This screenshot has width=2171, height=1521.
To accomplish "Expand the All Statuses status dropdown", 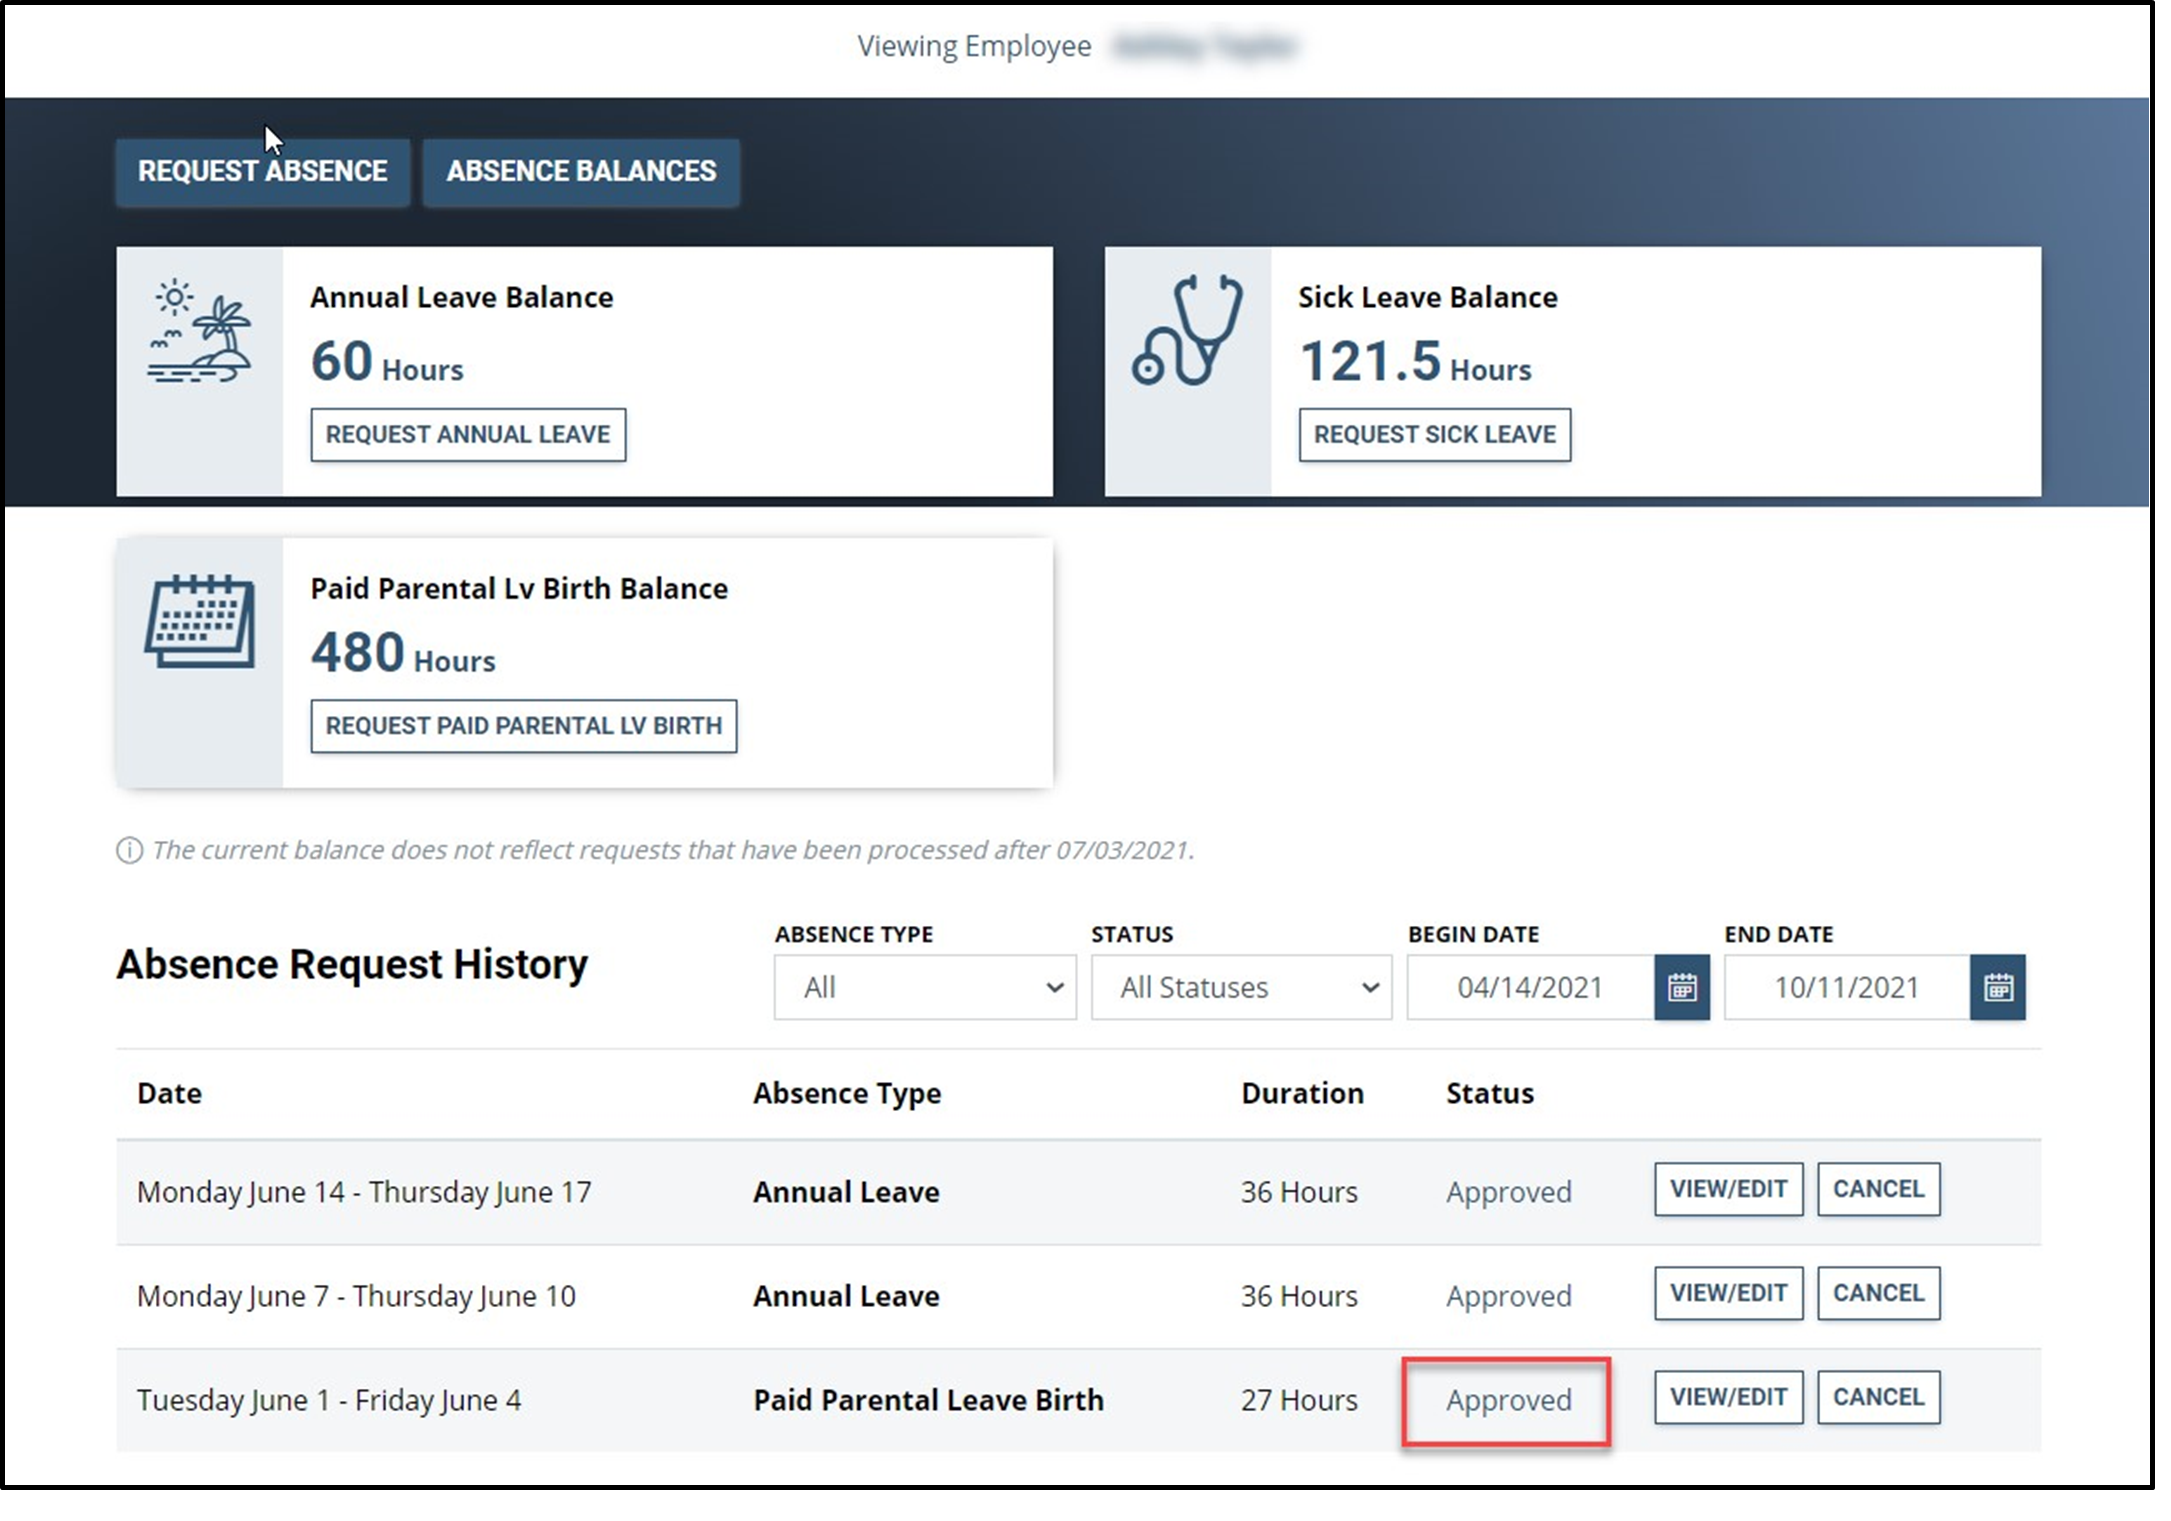I will (1240, 987).
